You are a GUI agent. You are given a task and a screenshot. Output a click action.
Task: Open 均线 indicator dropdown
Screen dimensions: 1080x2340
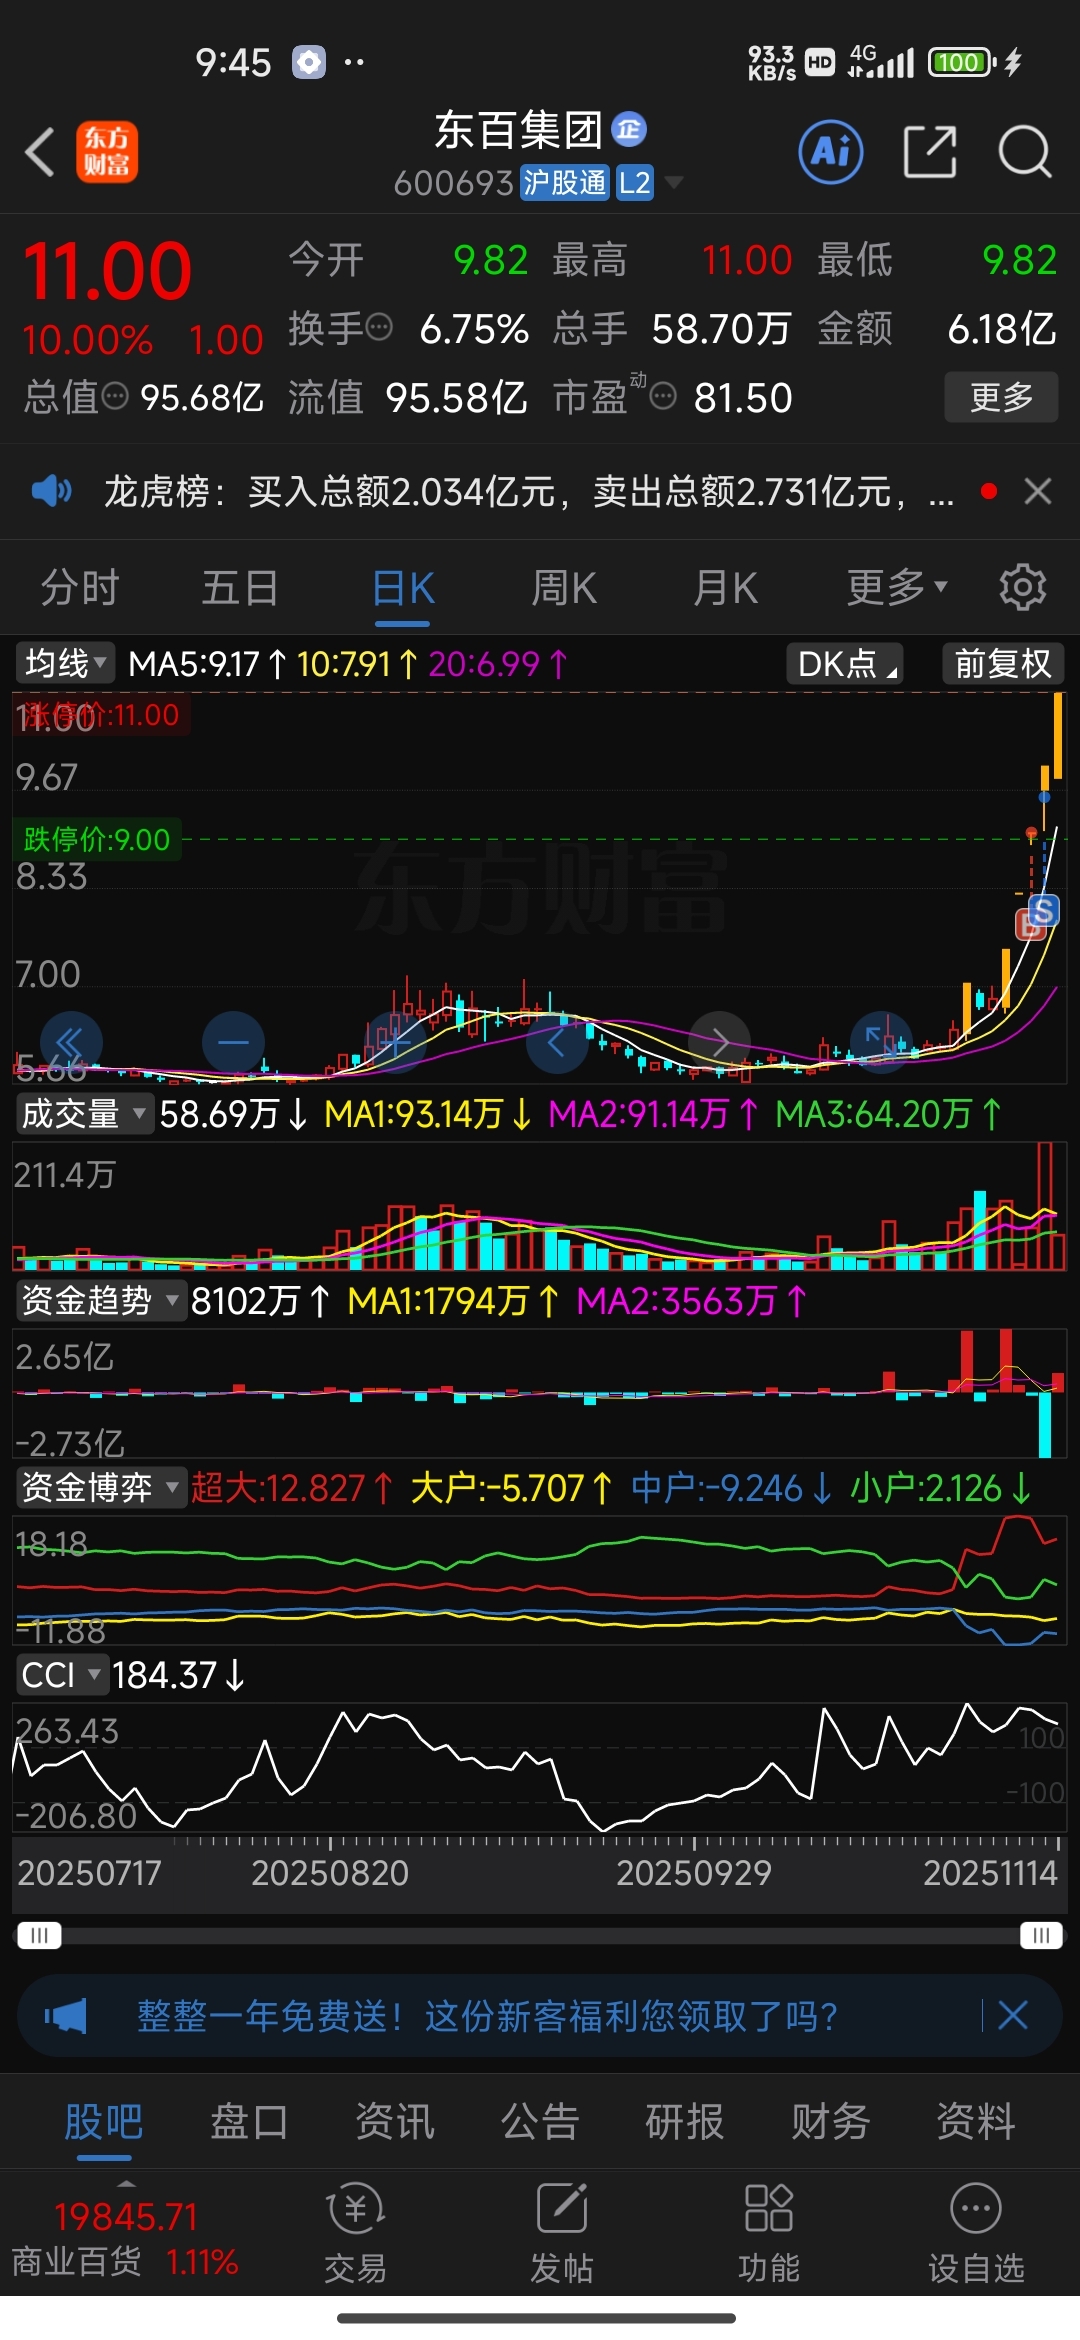(x=65, y=663)
